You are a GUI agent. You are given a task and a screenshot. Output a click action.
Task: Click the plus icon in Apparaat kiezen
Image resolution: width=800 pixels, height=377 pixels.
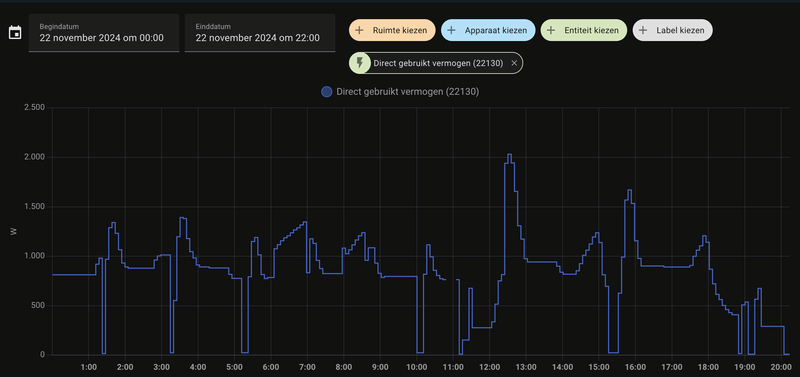click(x=451, y=30)
